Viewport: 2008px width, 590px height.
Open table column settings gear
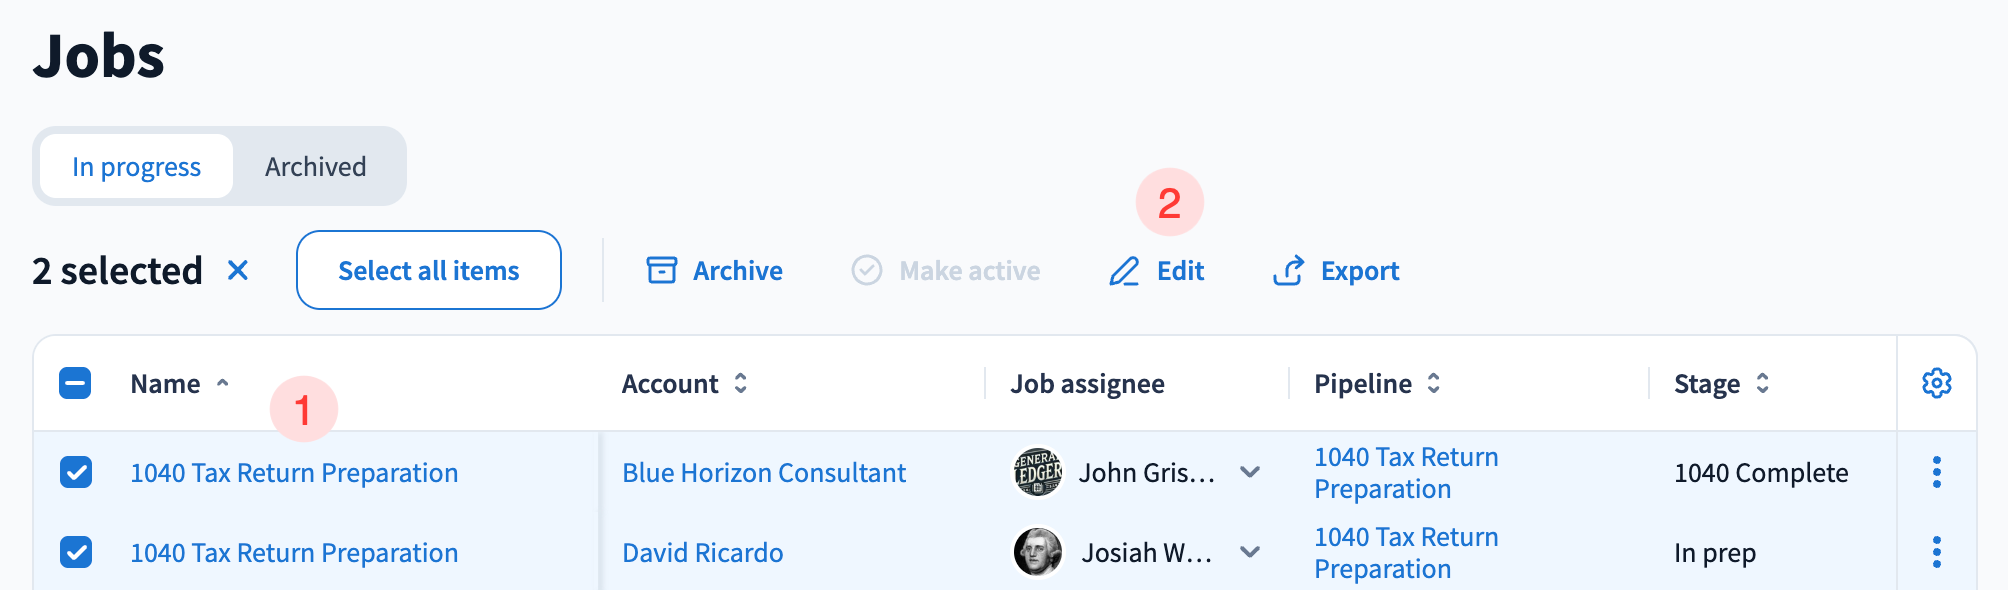(x=1936, y=383)
